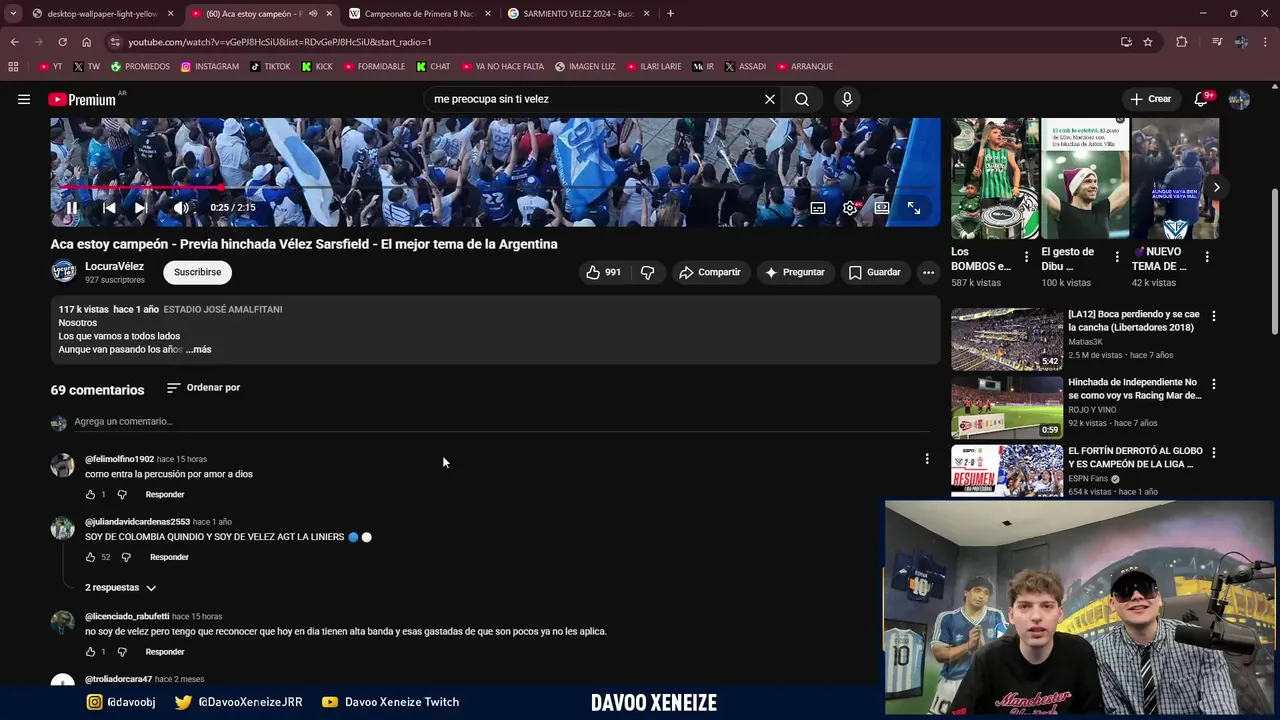
Task: Open the YouTube account avatar menu
Action: point(1239,99)
